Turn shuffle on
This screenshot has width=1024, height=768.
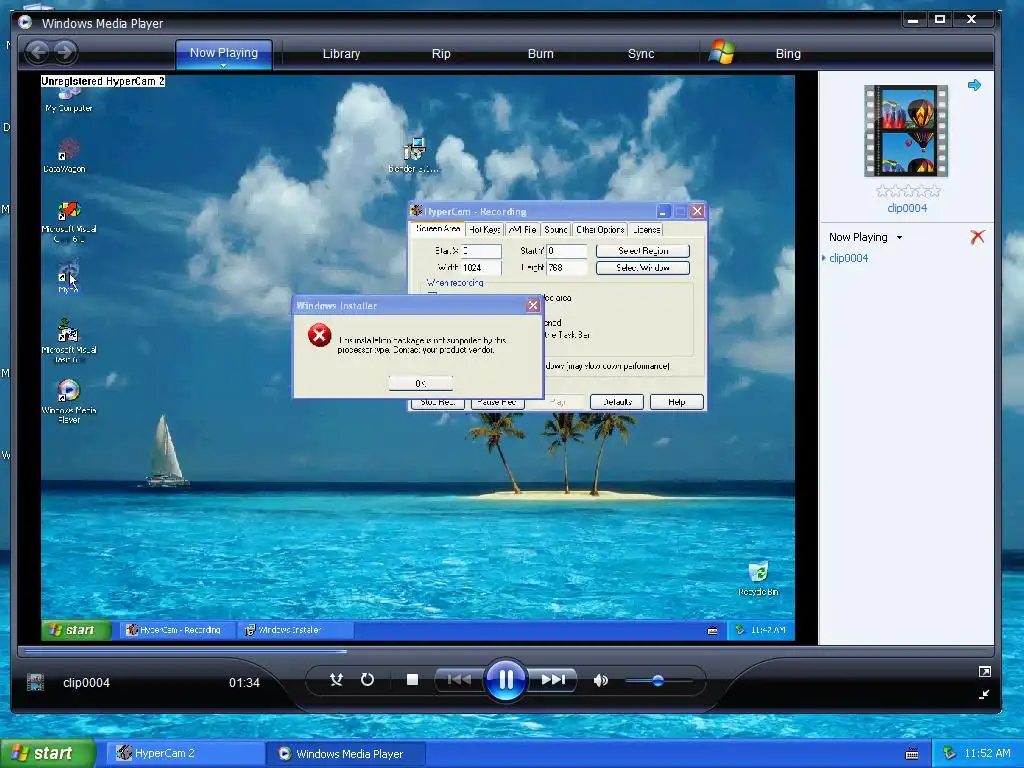click(x=336, y=680)
